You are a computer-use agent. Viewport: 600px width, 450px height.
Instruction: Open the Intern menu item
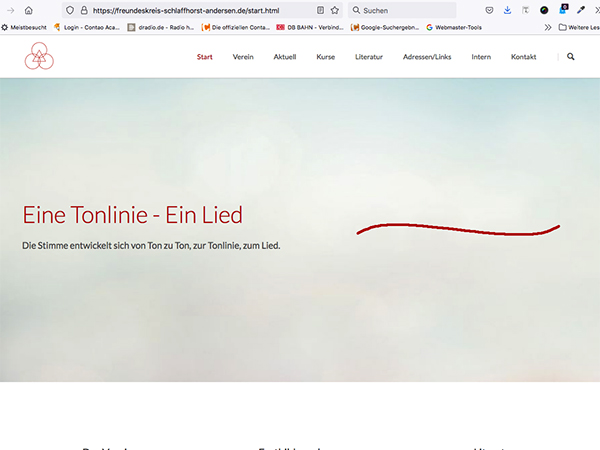coord(481,57)
